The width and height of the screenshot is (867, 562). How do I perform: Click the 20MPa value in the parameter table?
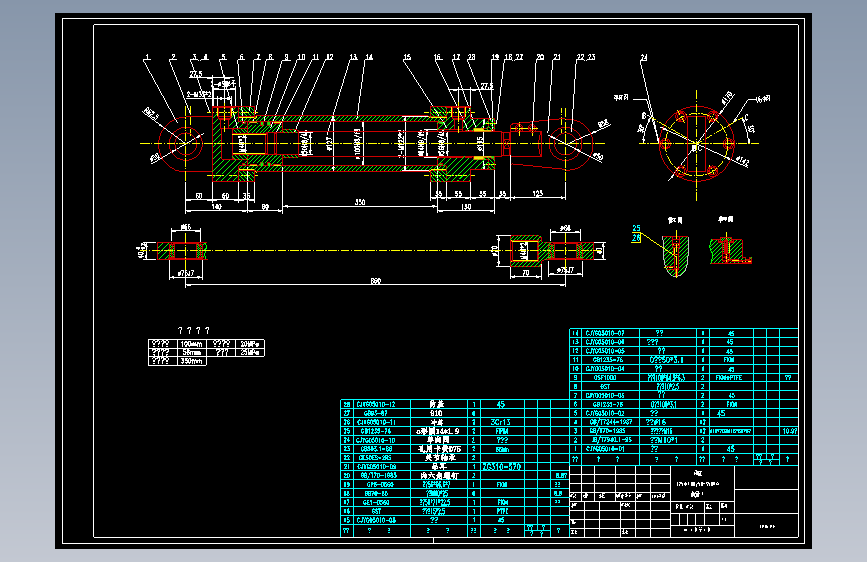[250, 344]
